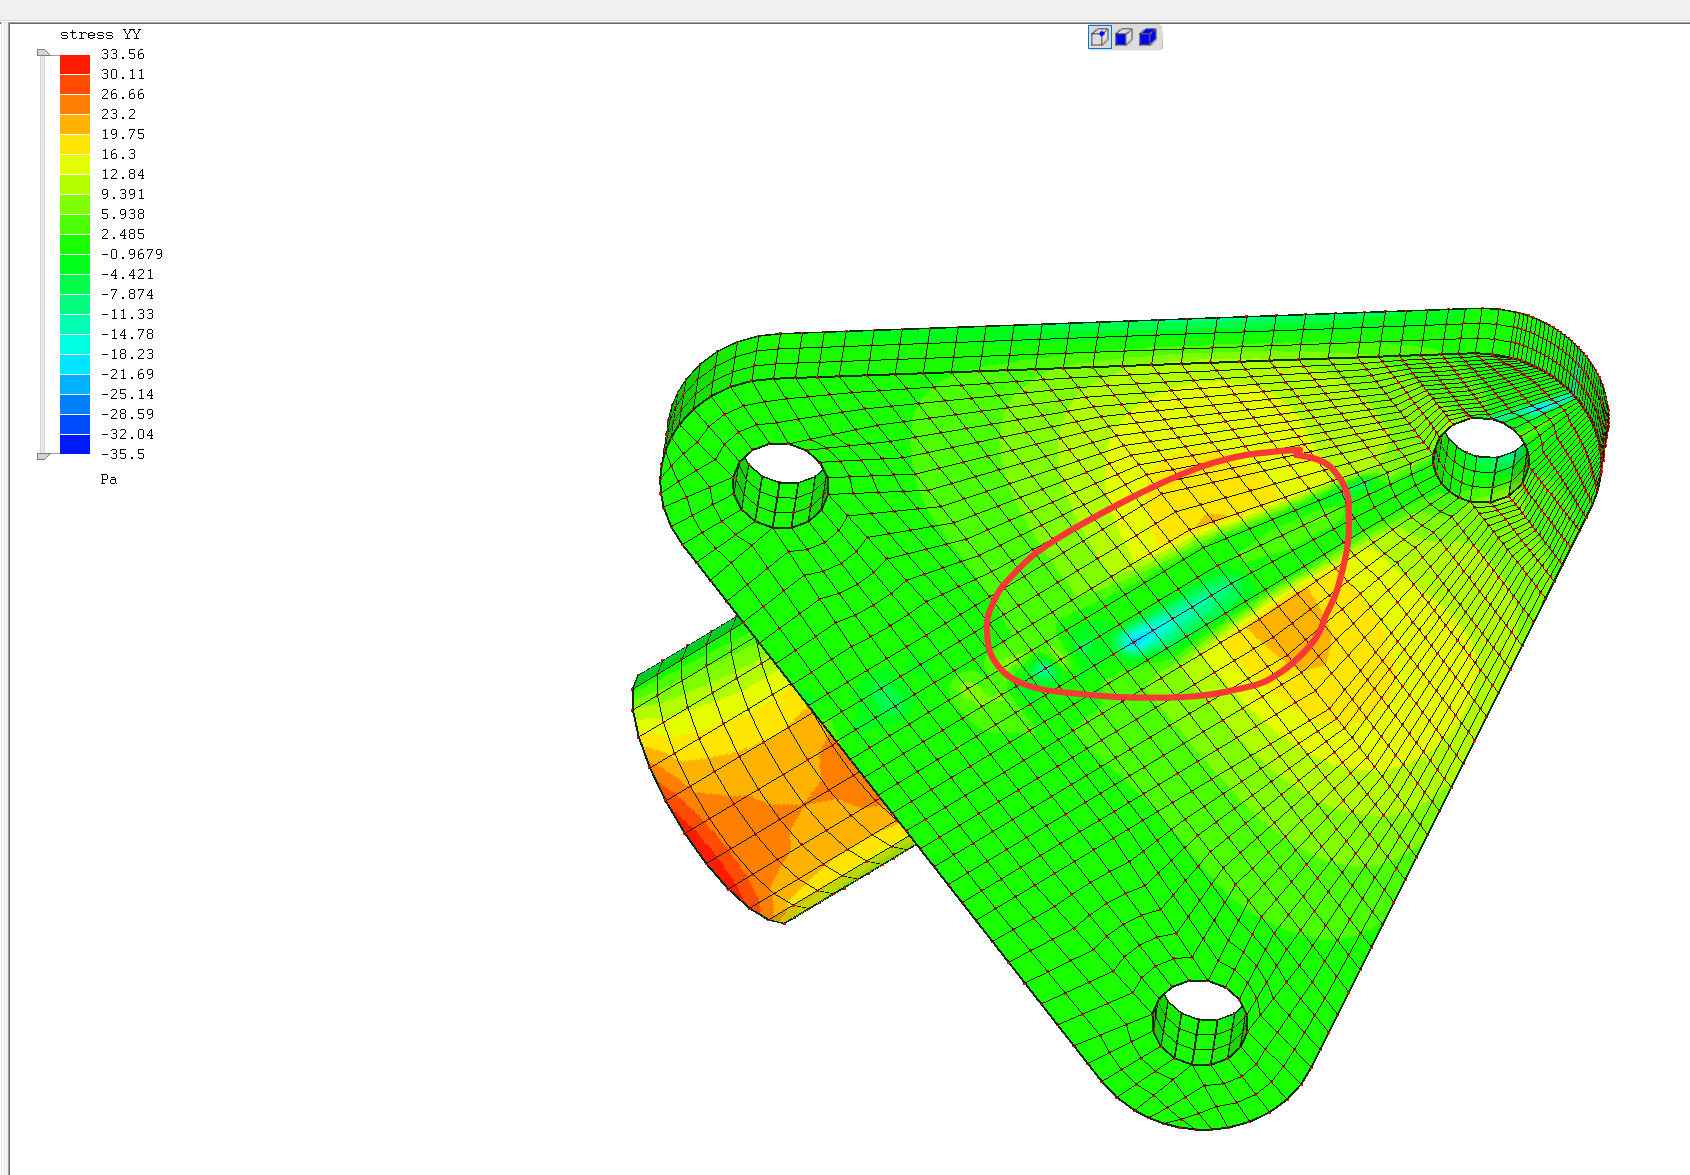Grab the lower legend range slider handle
The image size is (1690, 1175).
tap(43, 456)
